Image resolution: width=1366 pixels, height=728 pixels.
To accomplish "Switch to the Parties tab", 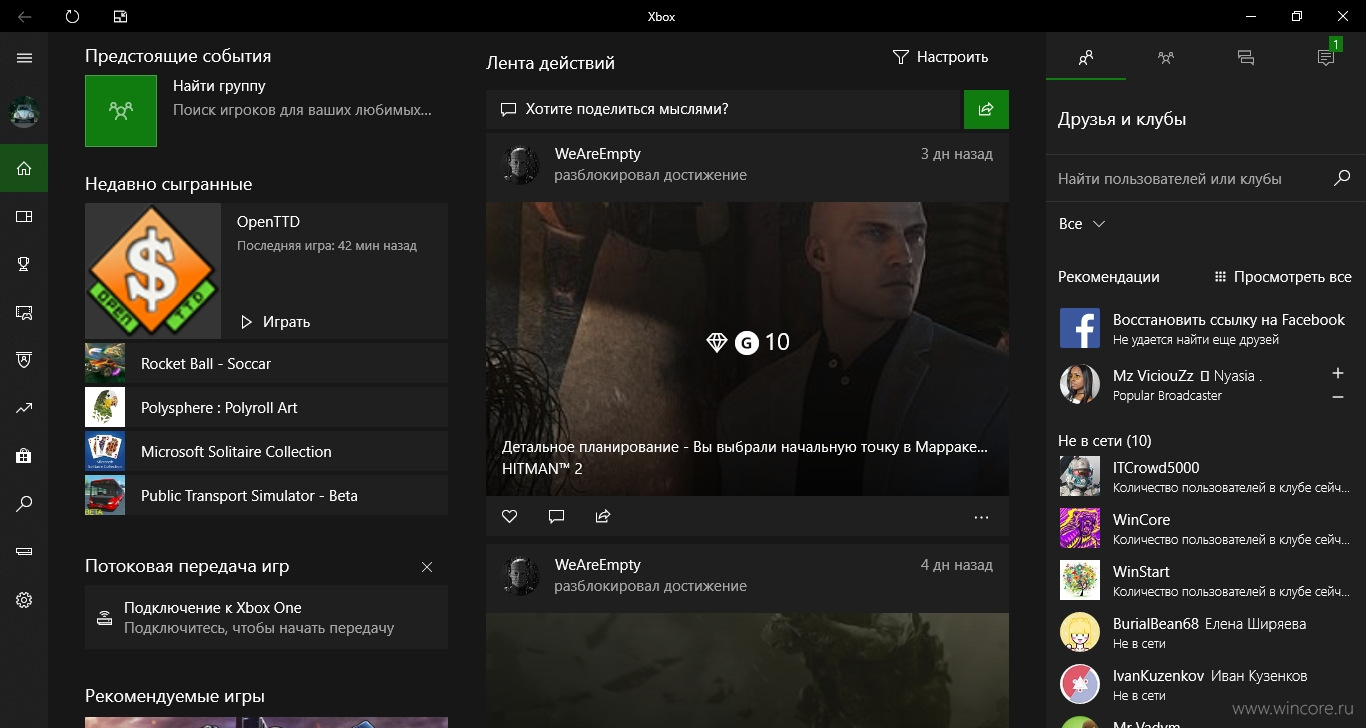I will click(x=1166, y=58).
